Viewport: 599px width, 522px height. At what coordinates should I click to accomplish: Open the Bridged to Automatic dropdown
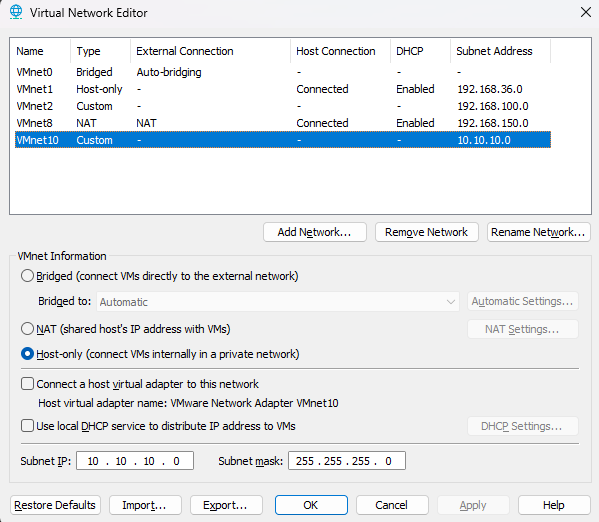[x=278, y=302]
